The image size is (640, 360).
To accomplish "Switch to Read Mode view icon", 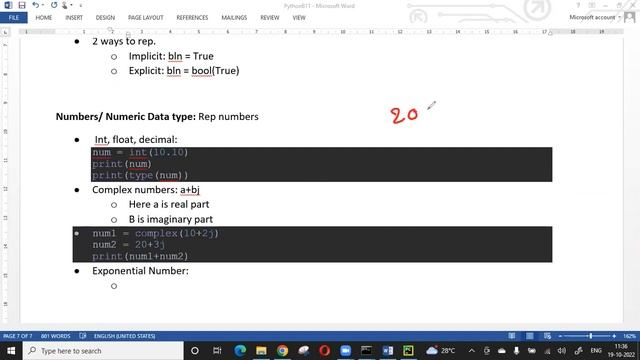I will pyautogui.click(x=511, y=336).
